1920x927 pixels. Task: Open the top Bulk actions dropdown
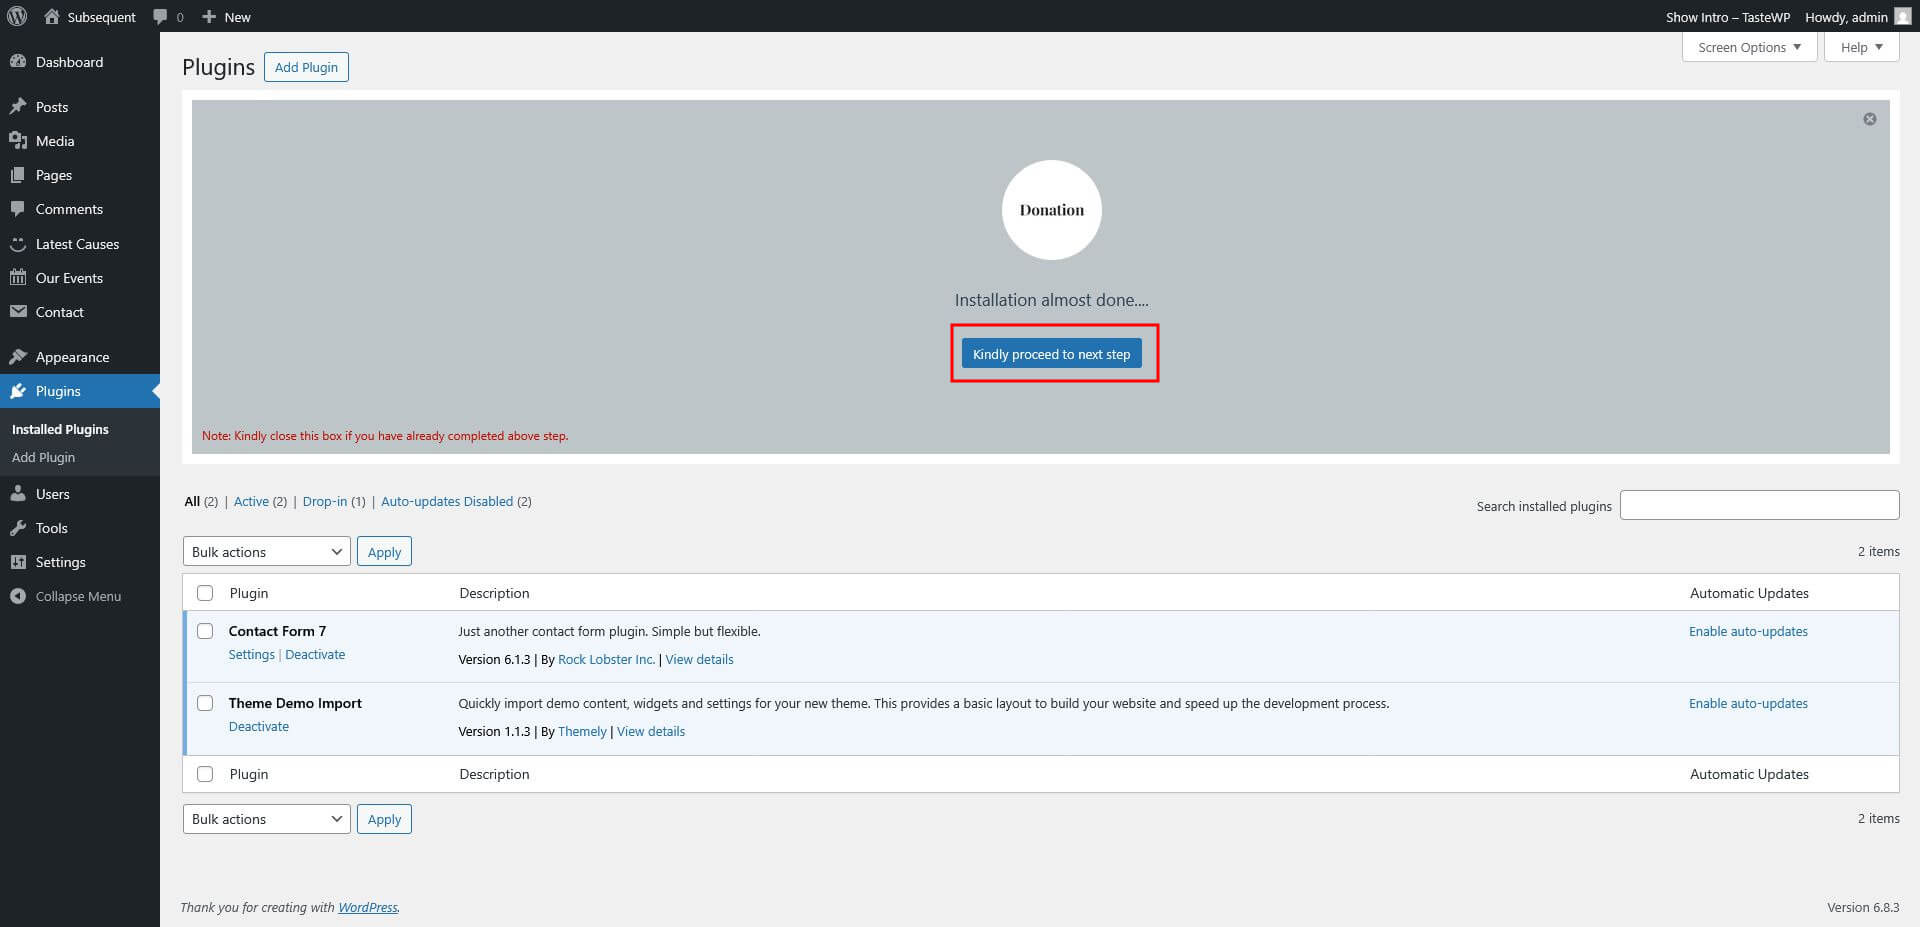266,552
